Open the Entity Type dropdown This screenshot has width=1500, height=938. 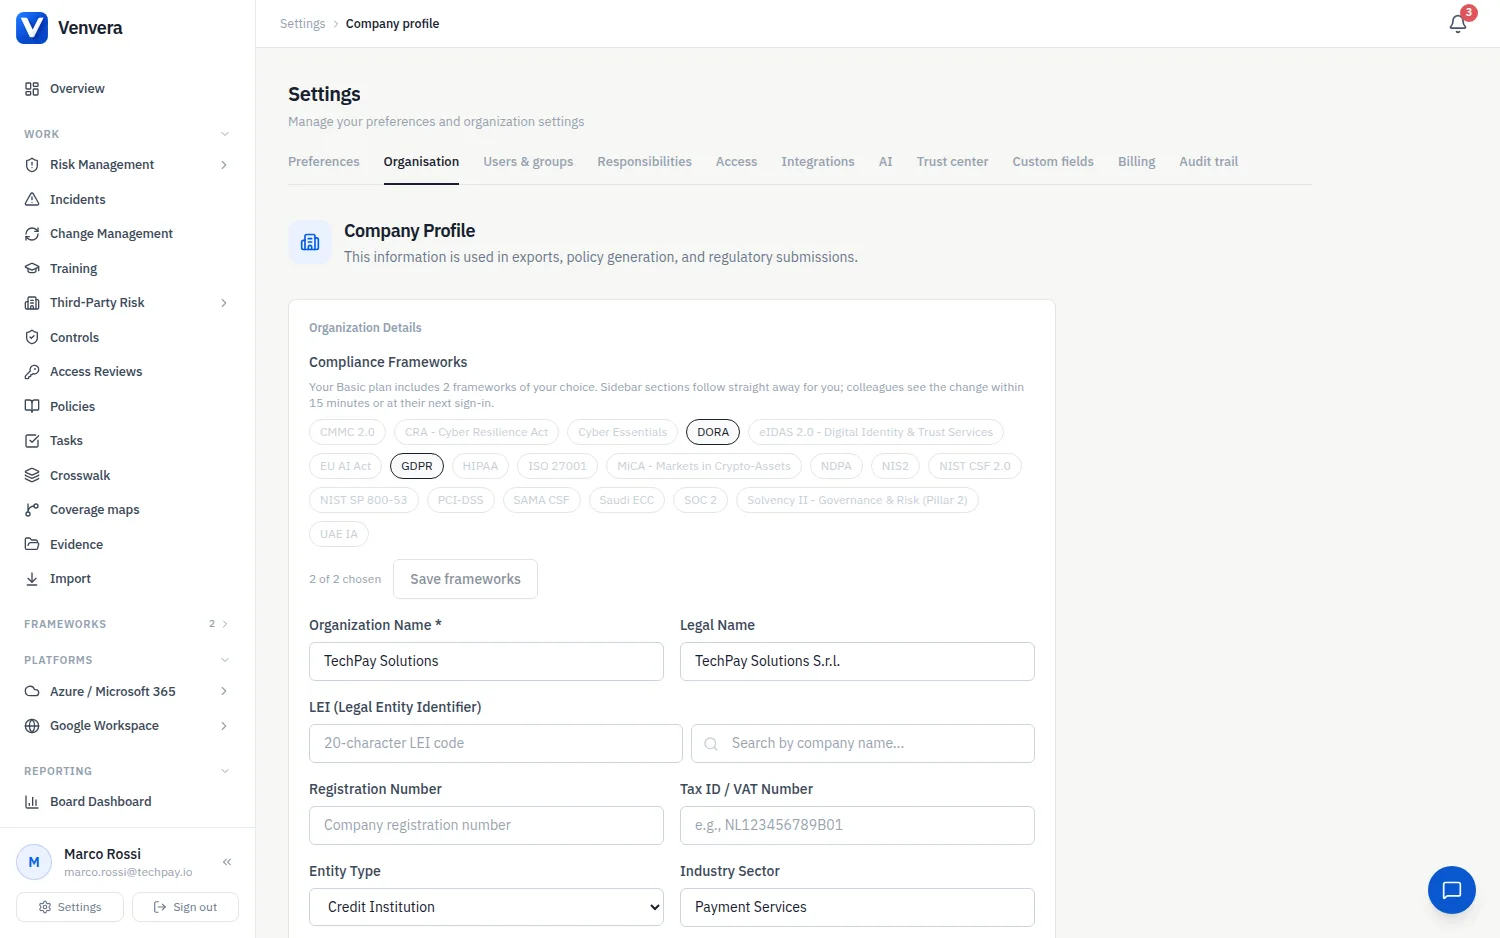click(x=486, y=907)
